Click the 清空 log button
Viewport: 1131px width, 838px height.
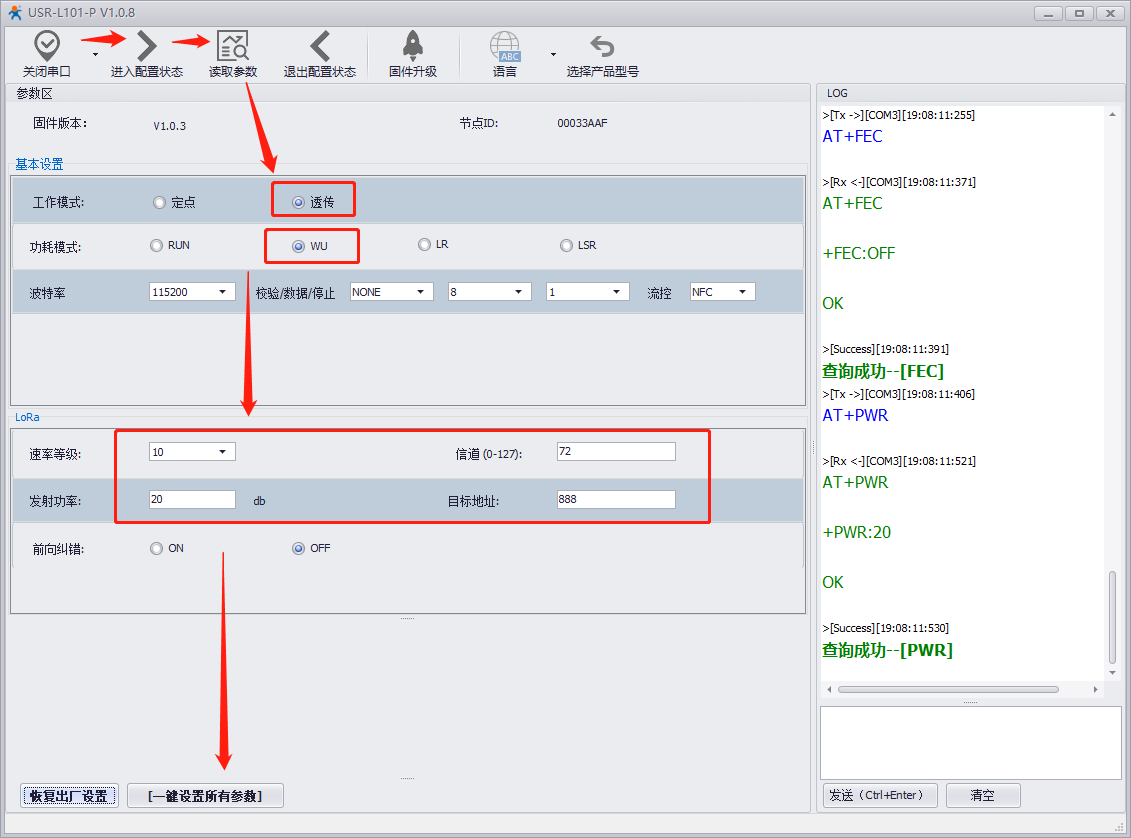point(982,795)
